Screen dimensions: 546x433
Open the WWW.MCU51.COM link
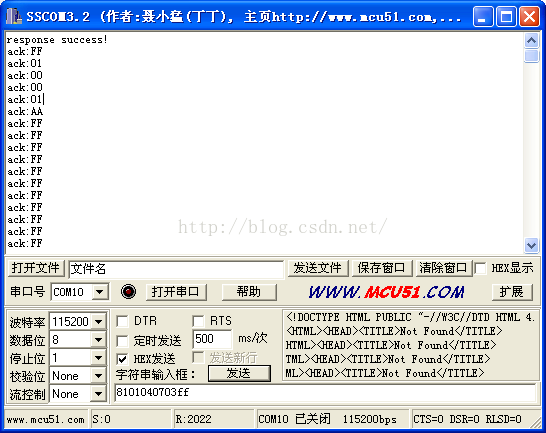pyautogui.click(x=387, y=292)
